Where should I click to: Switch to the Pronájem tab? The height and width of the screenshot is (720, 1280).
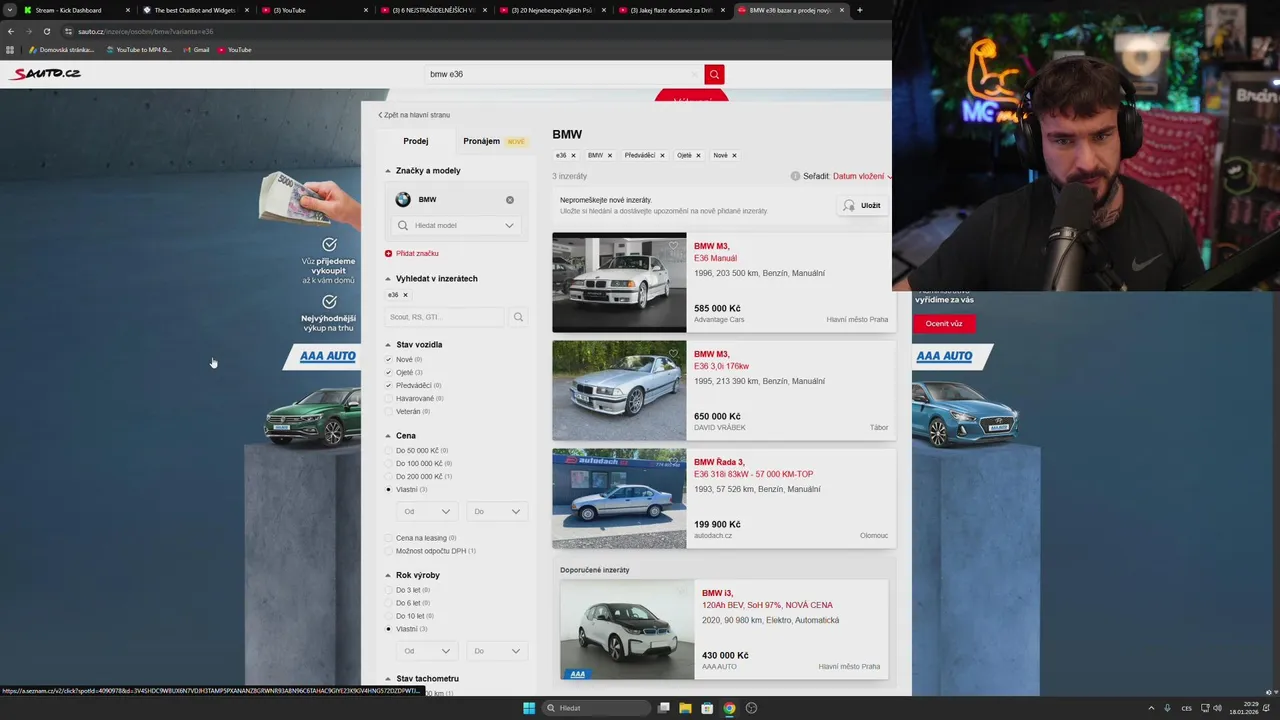coord(494,141)
